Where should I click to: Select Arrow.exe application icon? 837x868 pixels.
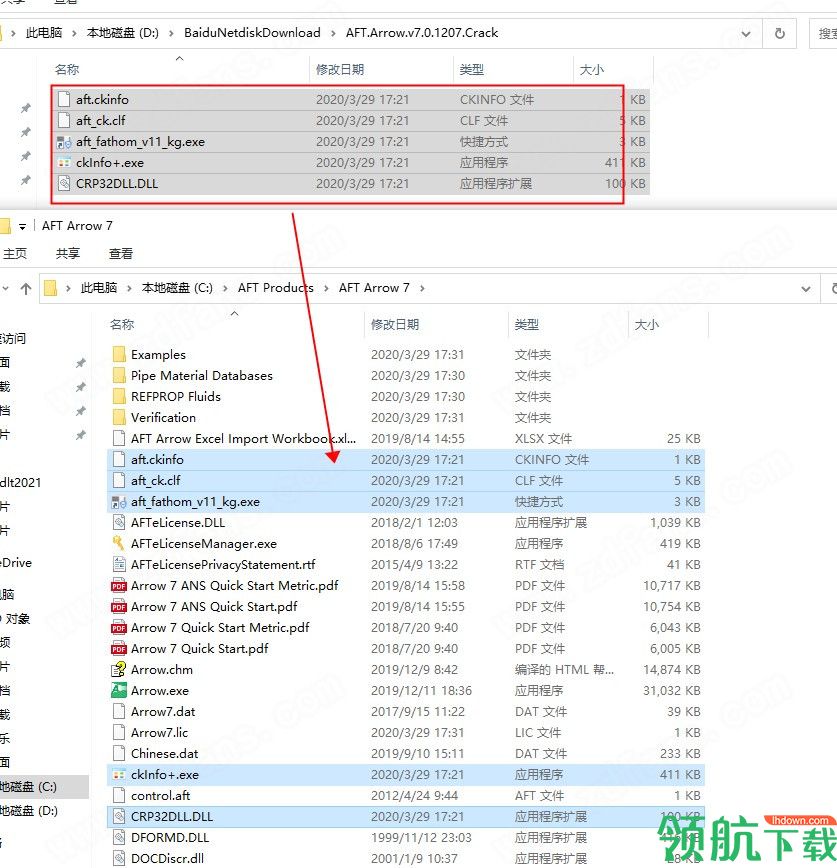[119, 691]
